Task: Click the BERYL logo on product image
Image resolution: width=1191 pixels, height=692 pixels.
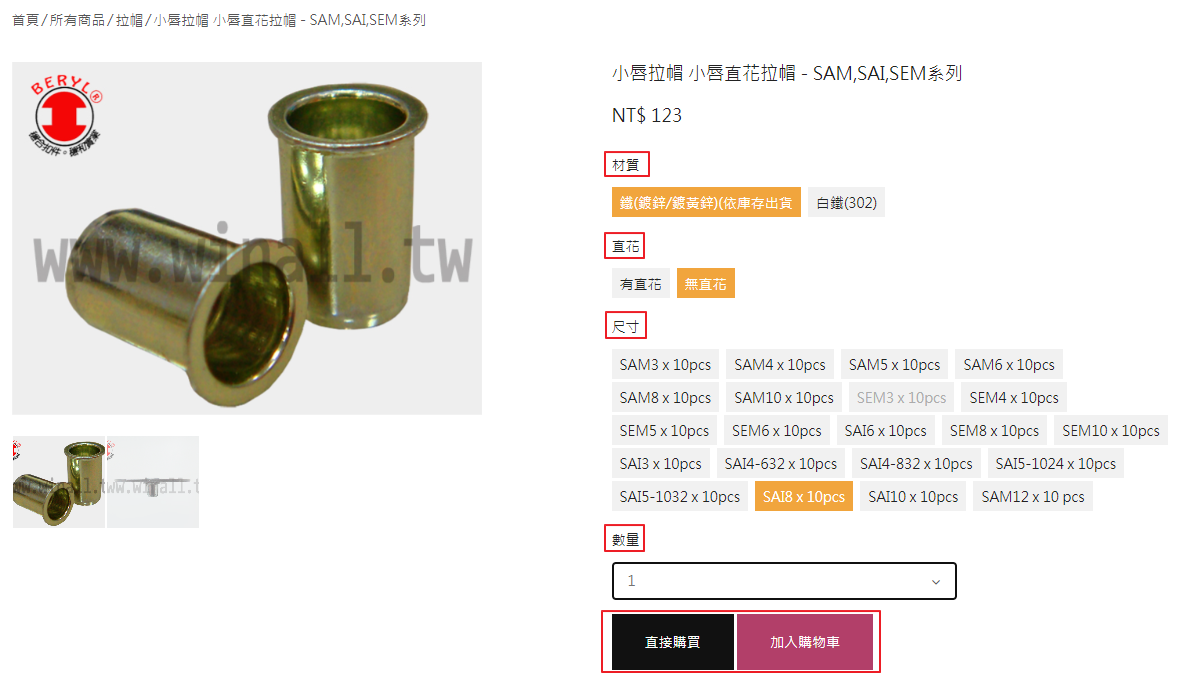Action: pyautogui.click(x=65, y=115)
